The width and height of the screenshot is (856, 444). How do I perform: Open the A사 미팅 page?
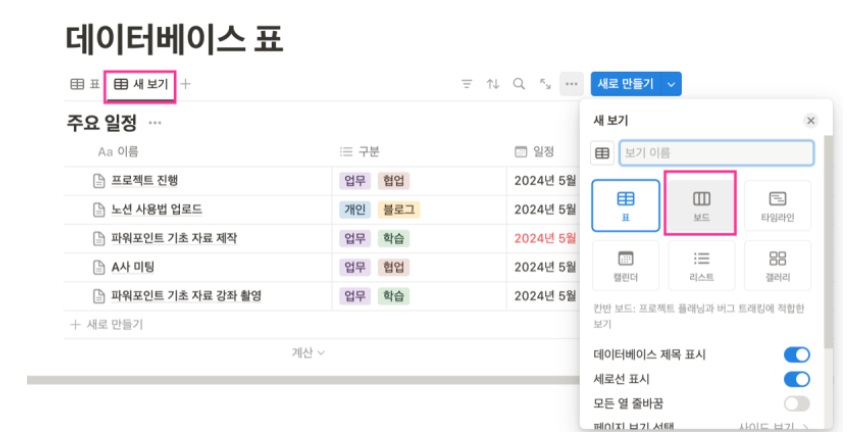pos(133,267)
